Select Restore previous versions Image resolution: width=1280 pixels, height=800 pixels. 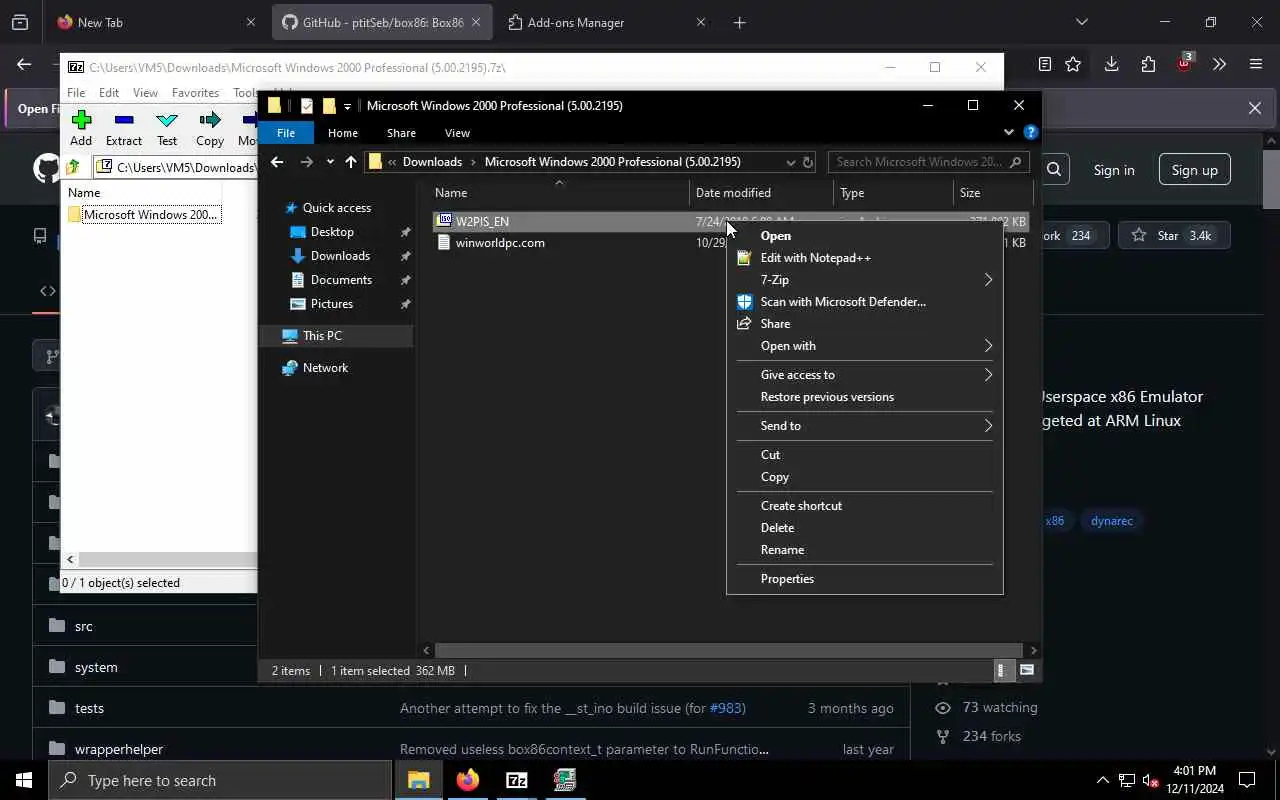pyautogui.click(x=827, y=397)
